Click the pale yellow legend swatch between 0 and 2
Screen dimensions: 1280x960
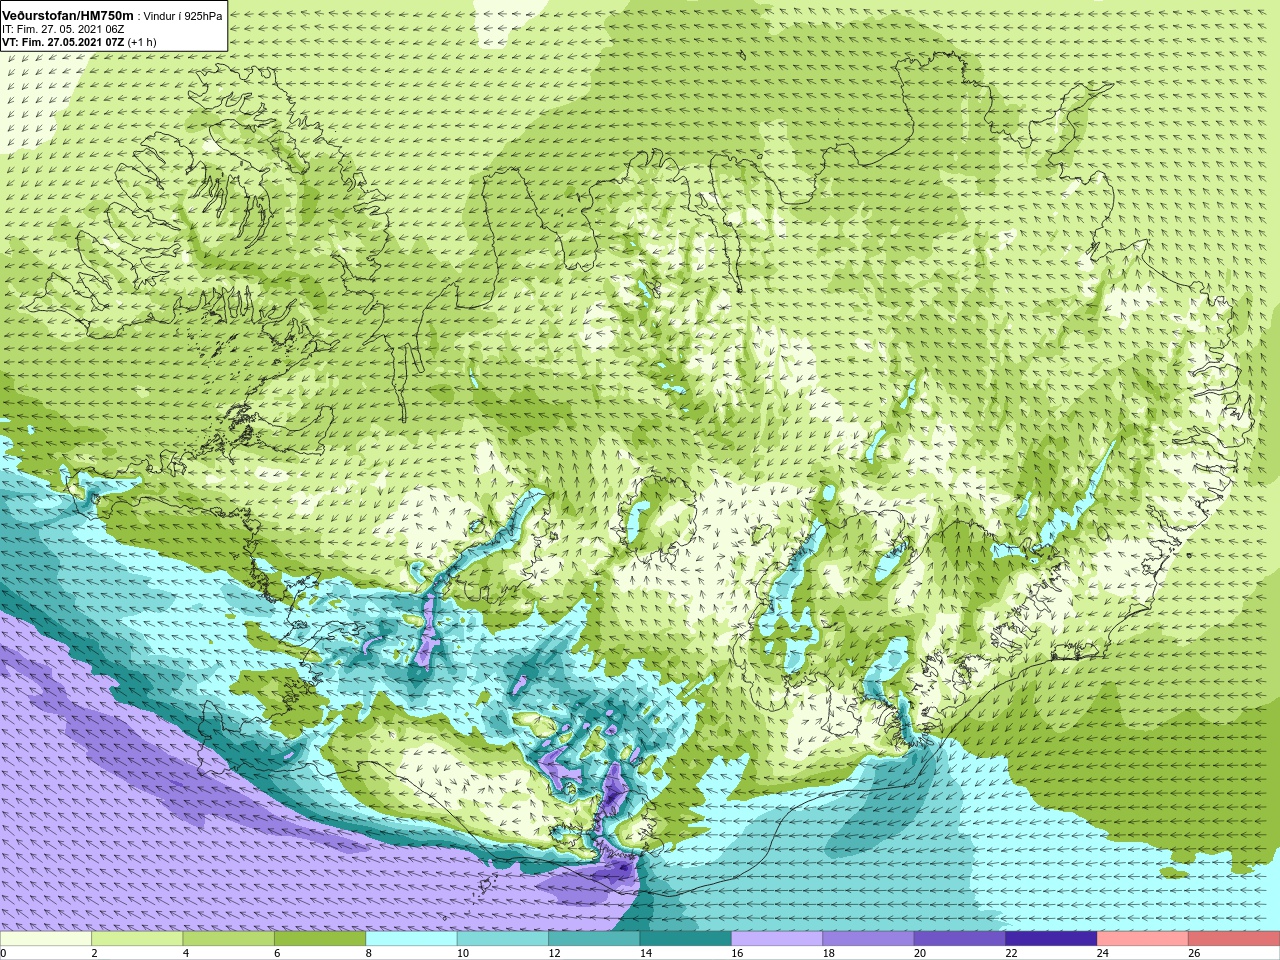(46, 939)
